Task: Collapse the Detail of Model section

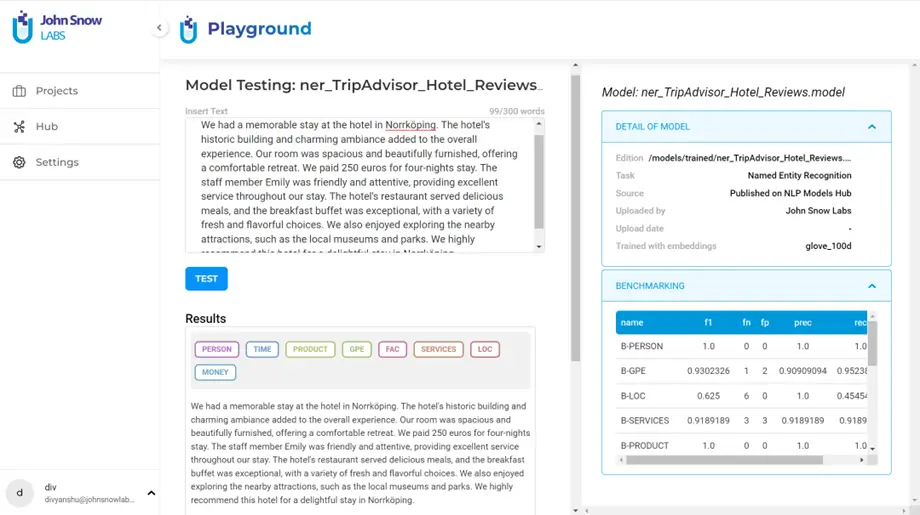Action: click(871, 127)
